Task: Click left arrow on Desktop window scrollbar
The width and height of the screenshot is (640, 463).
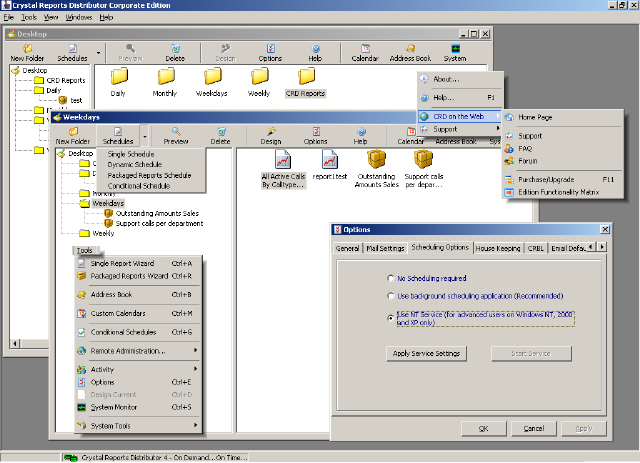Action: 15,343
